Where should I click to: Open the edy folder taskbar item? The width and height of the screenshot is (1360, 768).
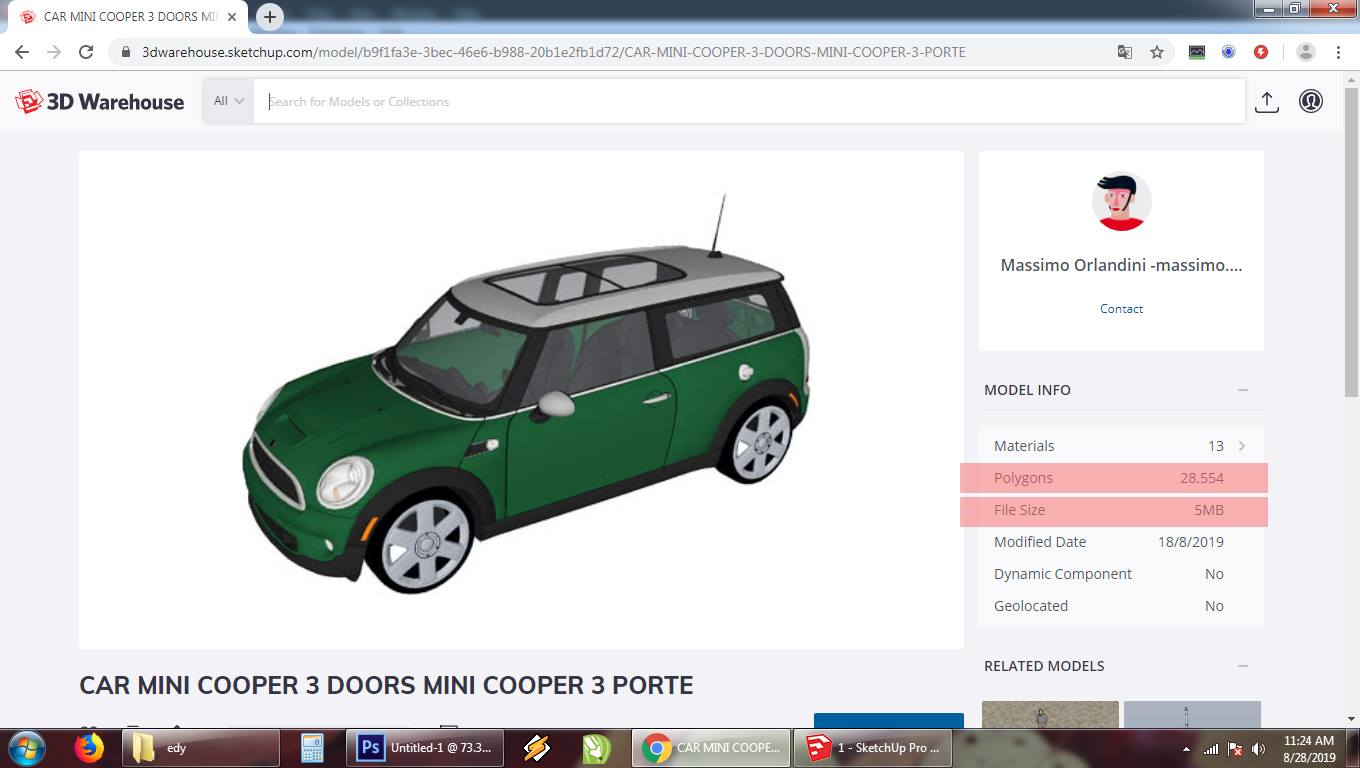click(x=201, y=748)
